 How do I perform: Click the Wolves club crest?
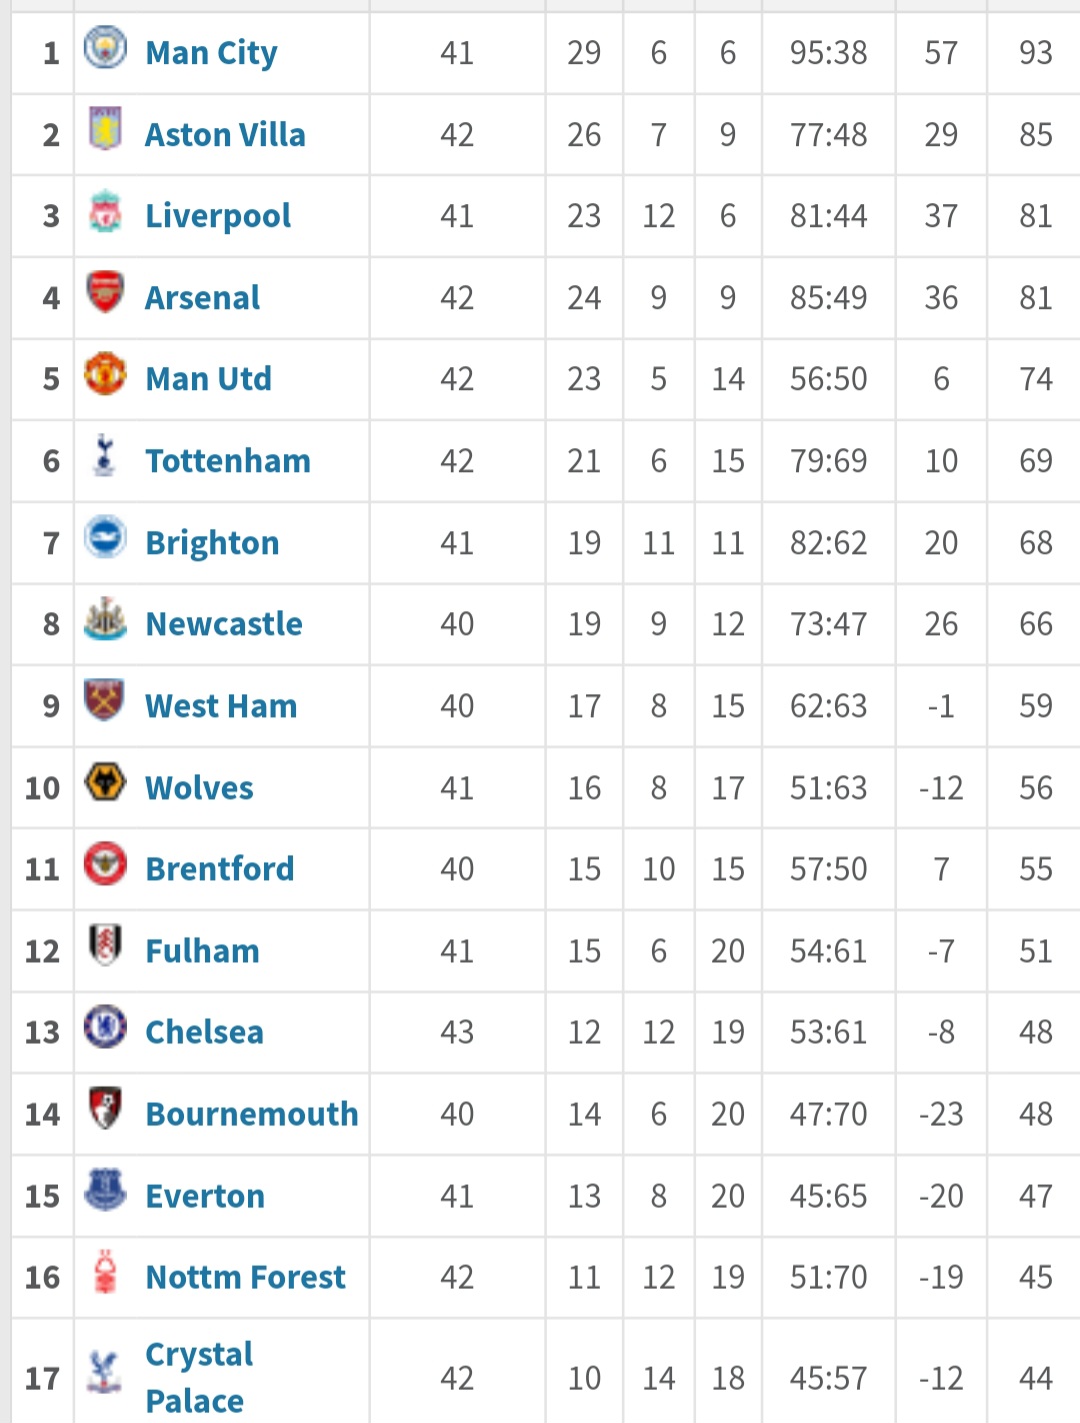[105, 781]
